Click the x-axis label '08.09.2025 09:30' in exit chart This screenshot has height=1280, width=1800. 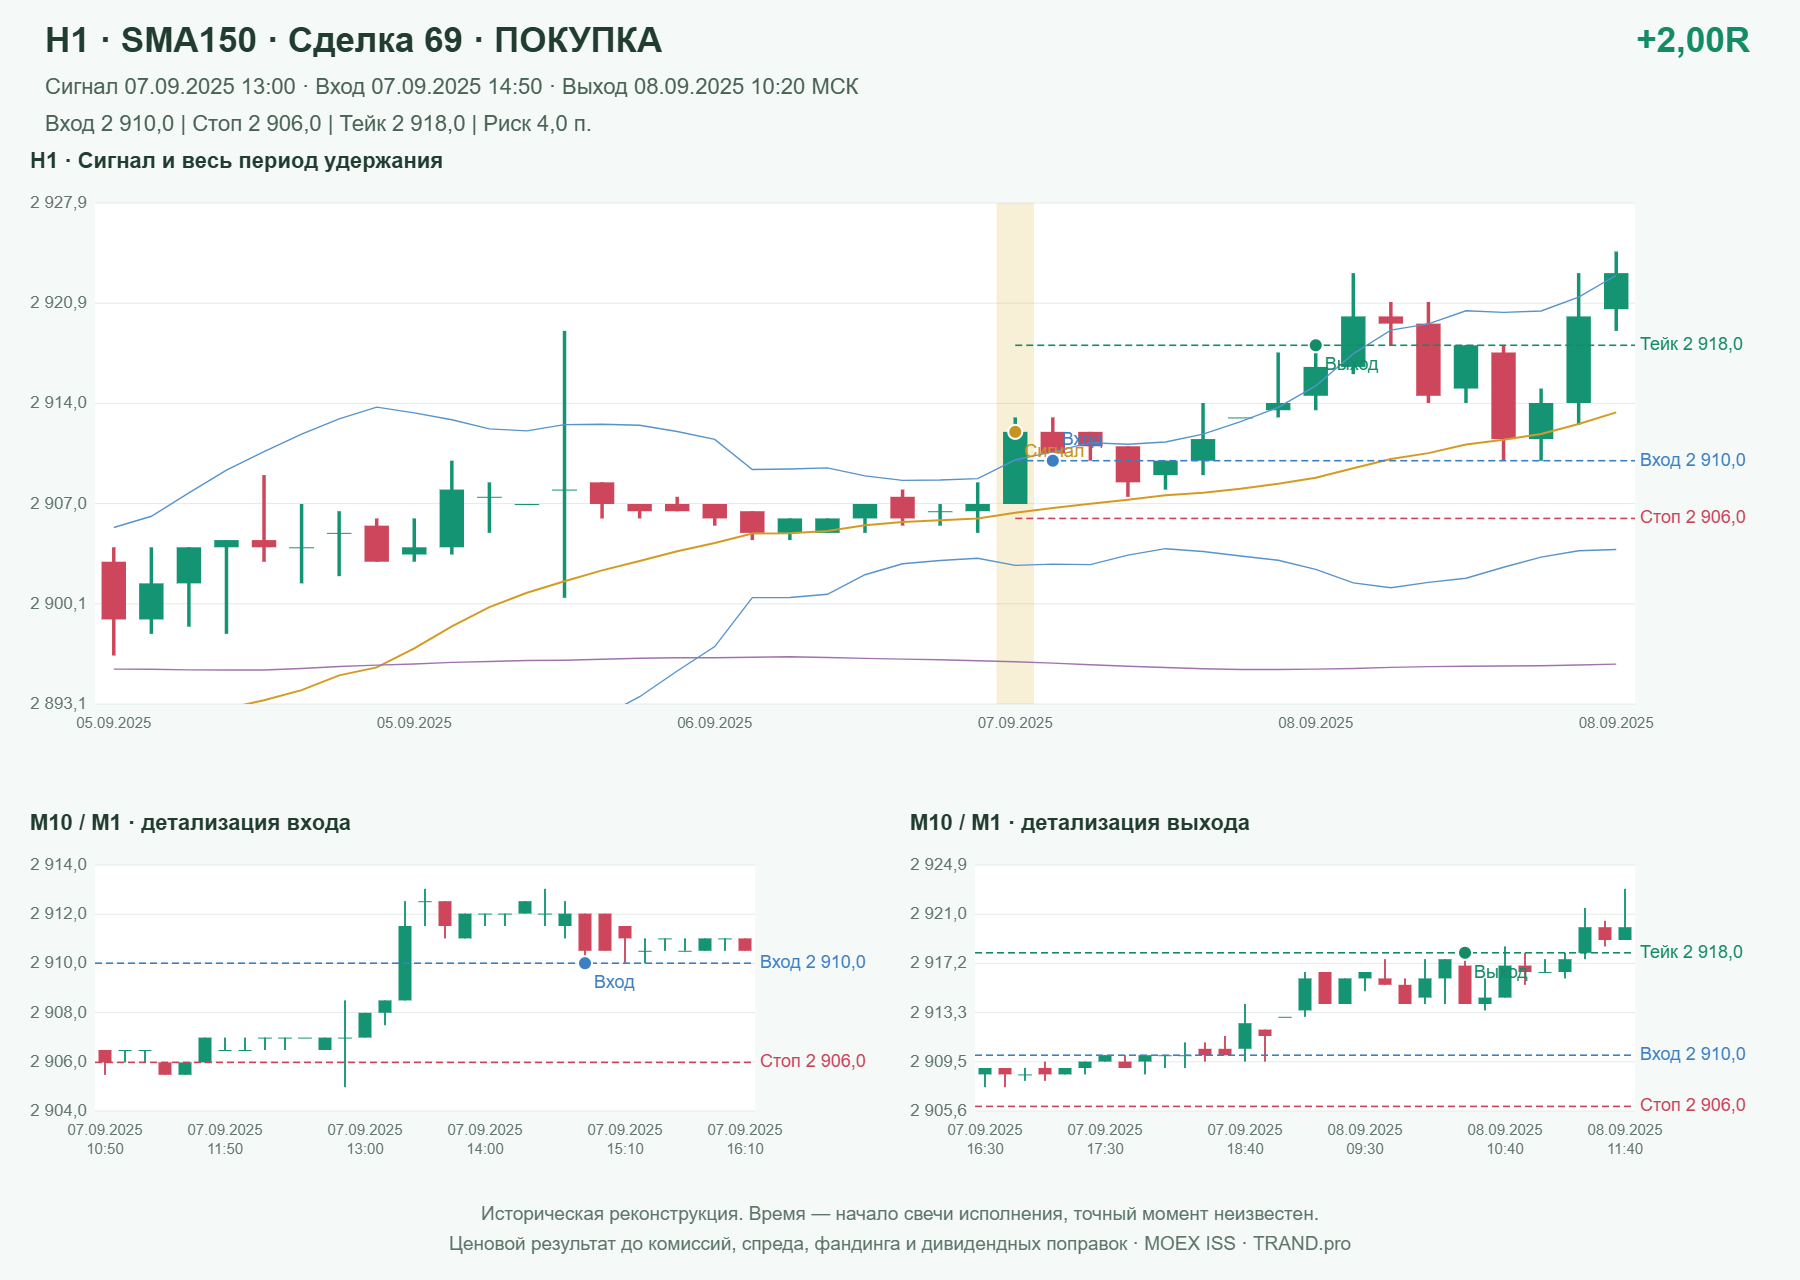pyautogui.click(x=1365, y=1139)
